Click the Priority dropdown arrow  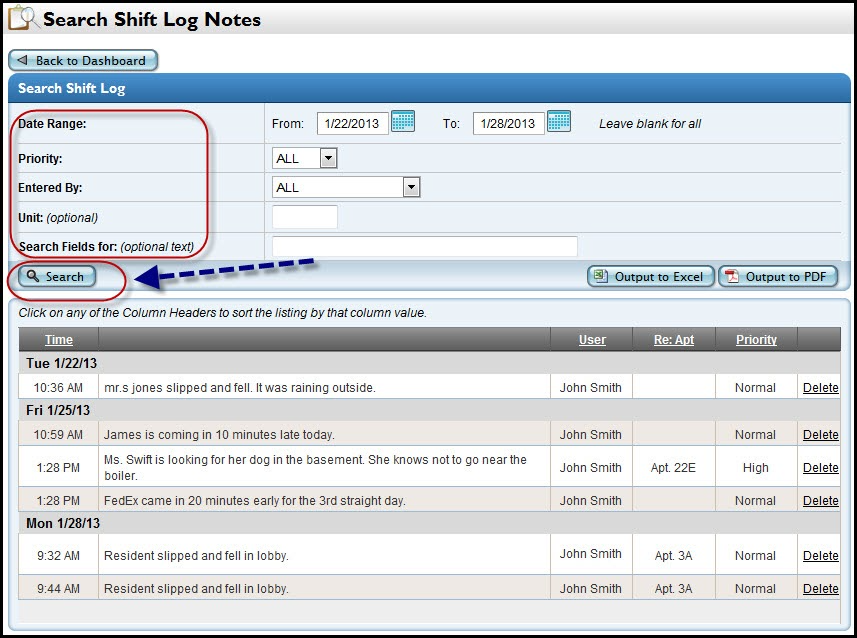[x=330, y=157]
